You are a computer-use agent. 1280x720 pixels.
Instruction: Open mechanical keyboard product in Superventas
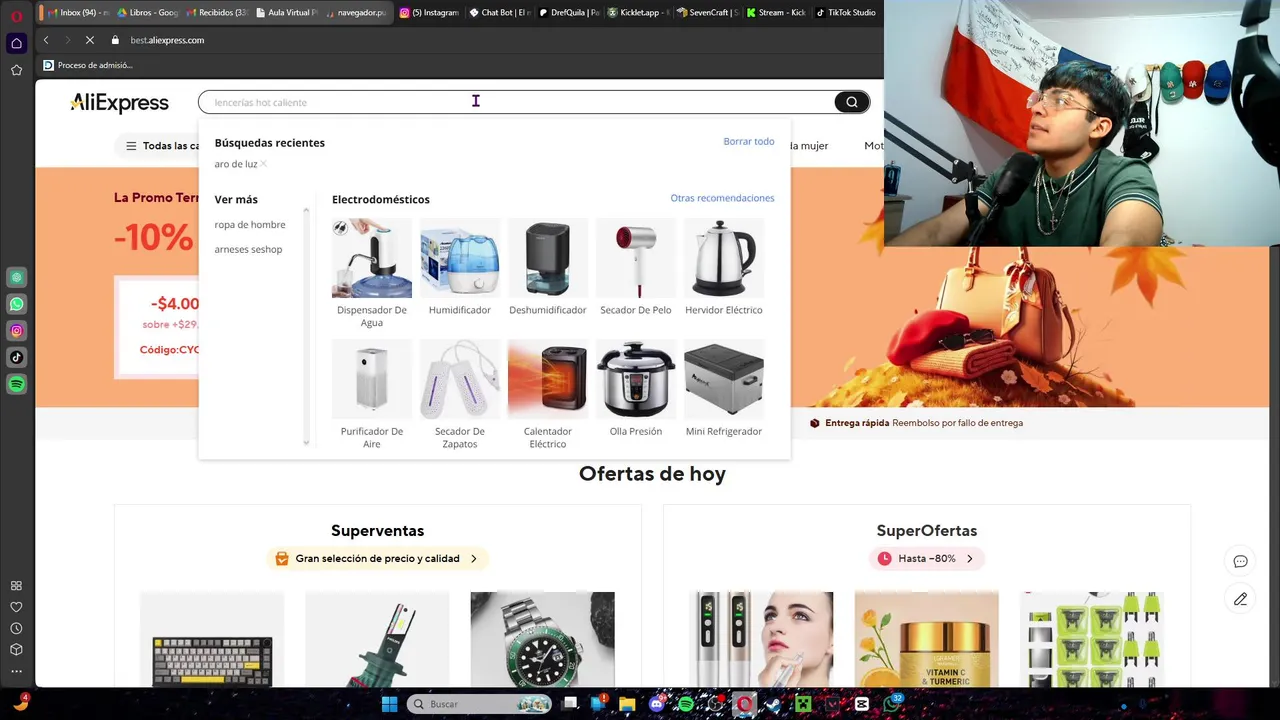tap(212, 639)
